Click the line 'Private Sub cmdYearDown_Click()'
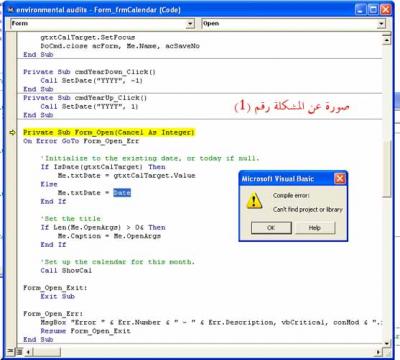This screenshot has height=360, width=400. [89, 72]
